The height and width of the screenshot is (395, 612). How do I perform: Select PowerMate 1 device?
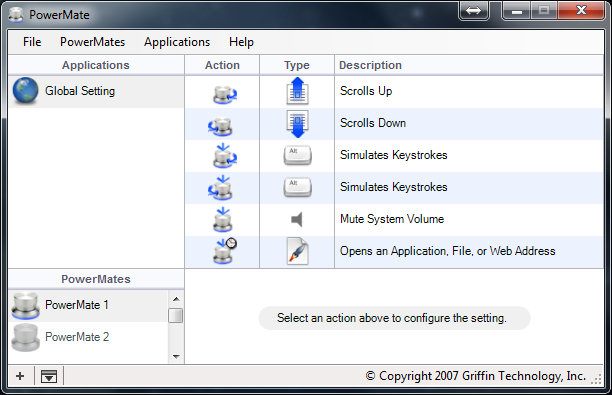88,305
